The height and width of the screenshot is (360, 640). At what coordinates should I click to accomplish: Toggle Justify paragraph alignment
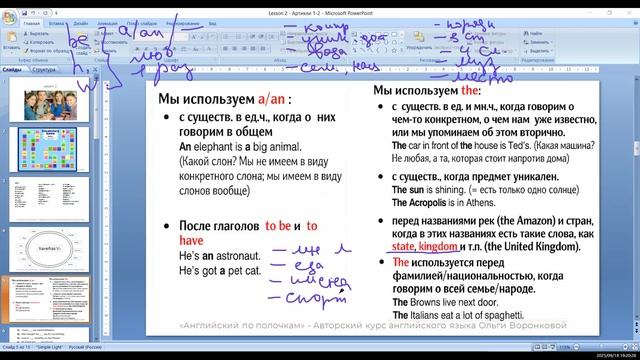(x=253, y=49)
